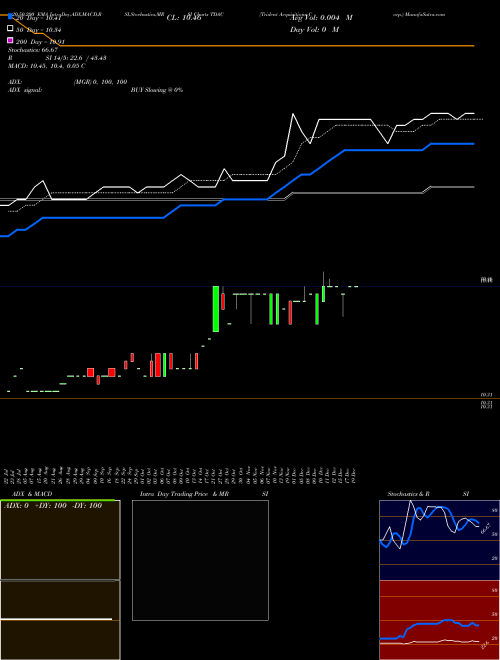Click the 'ADX signal:' label
The height and width of the screenshot is (660, 500).
click(x=25, y=90)
